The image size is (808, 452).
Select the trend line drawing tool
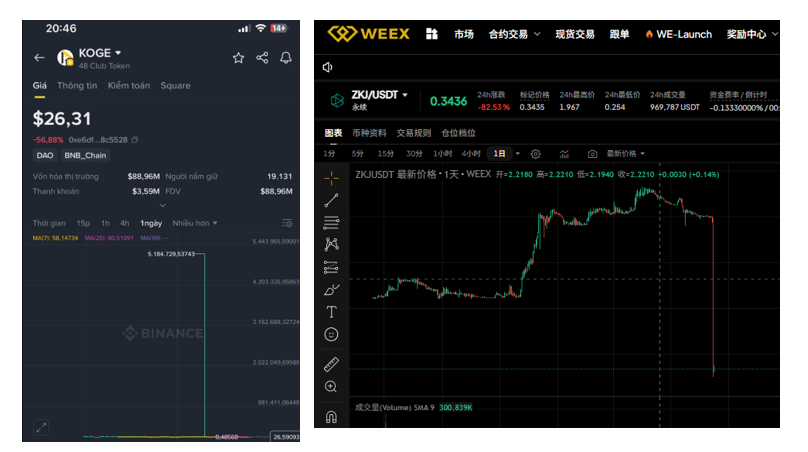pos(331,200)
